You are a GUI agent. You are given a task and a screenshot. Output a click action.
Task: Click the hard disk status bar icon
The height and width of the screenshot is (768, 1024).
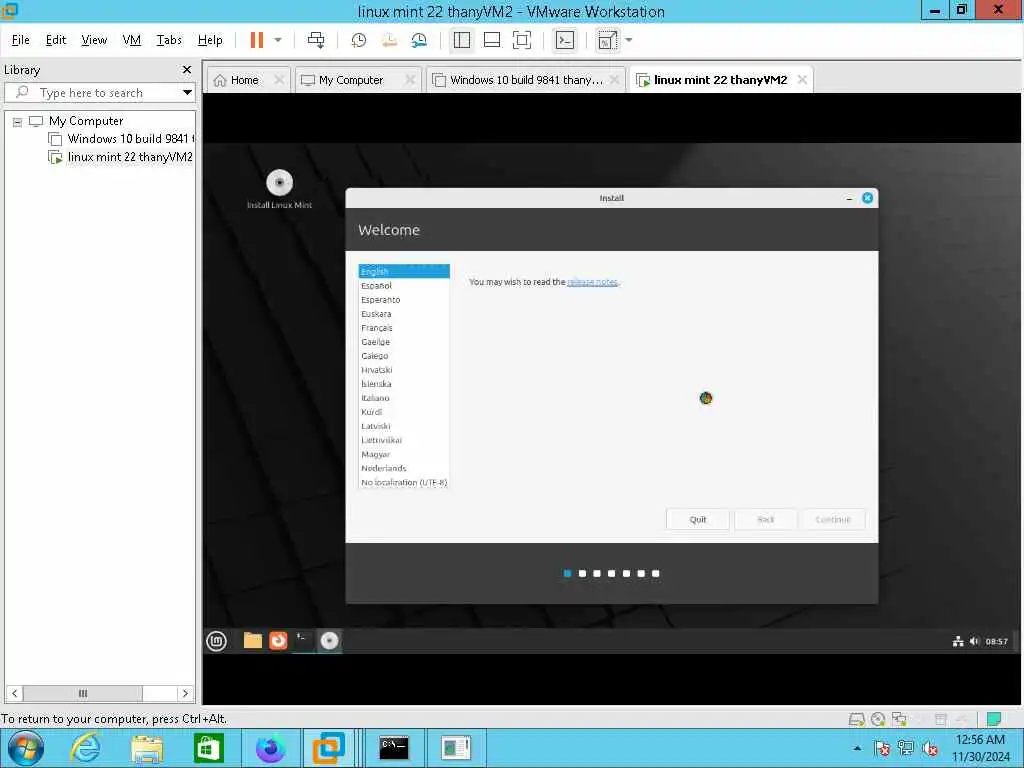click(856, 719)
